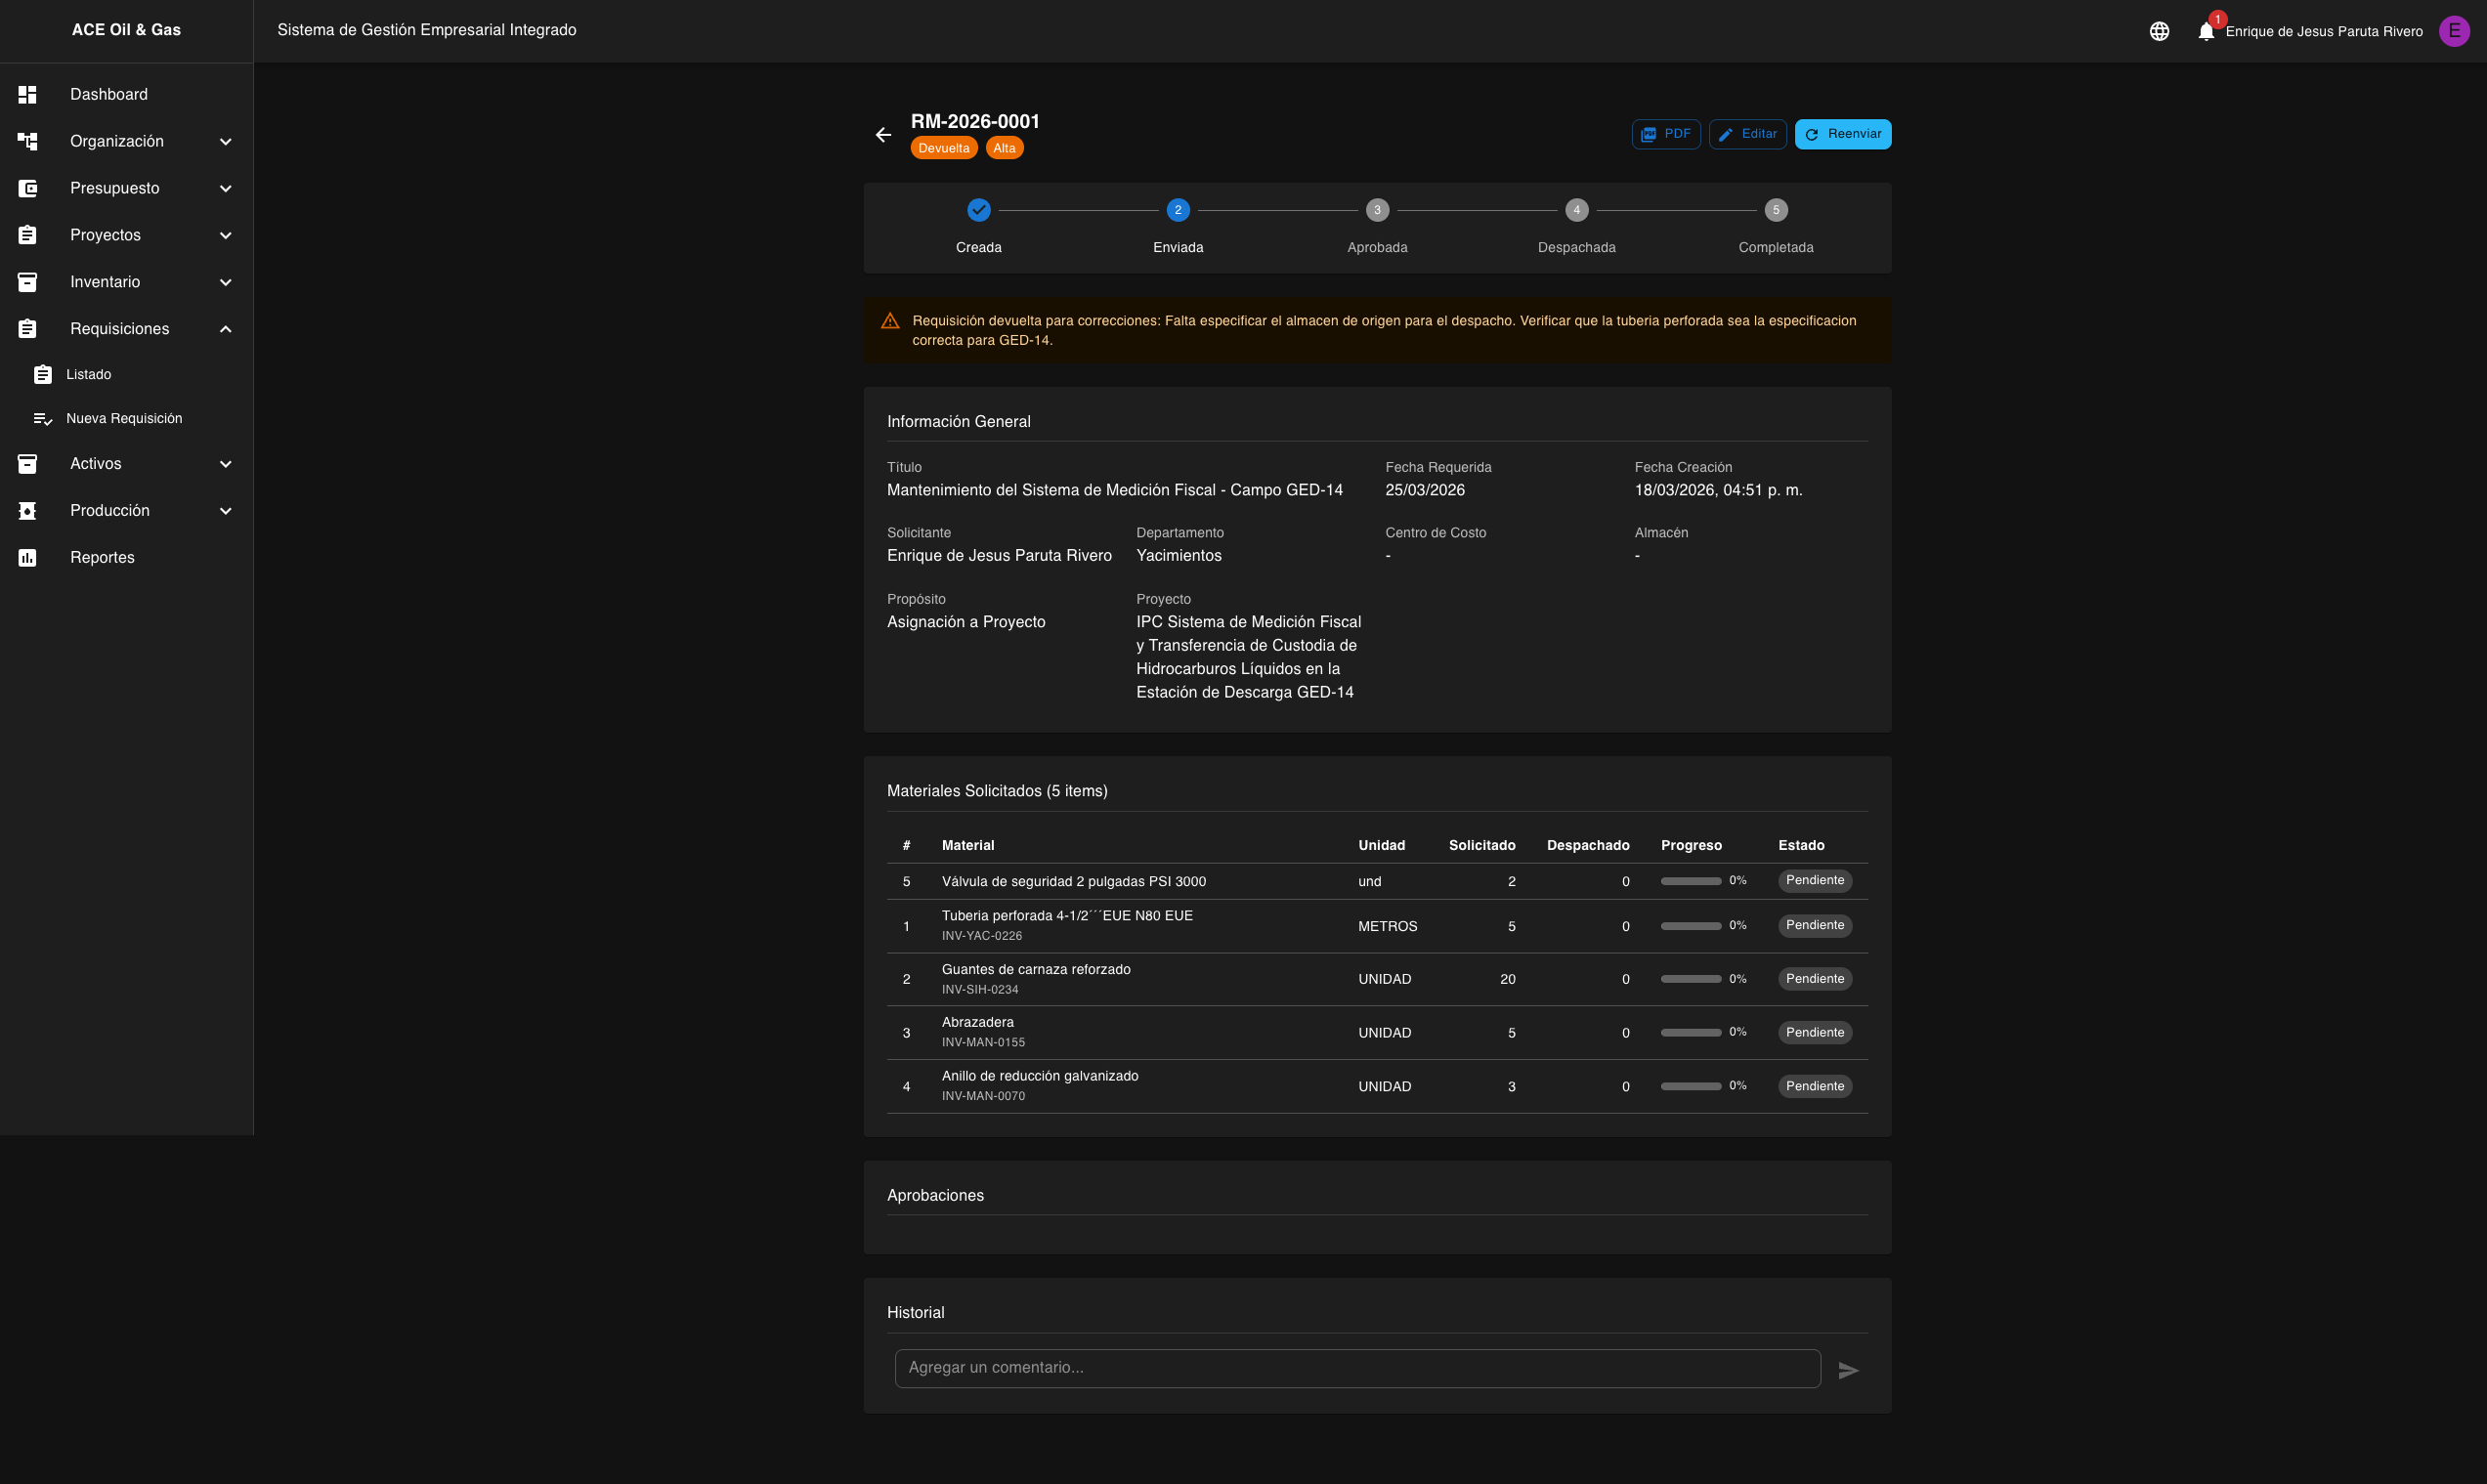Click the Reenviar button
The height and width of the screenshot is (1484, 2487).
[1842, 134]
